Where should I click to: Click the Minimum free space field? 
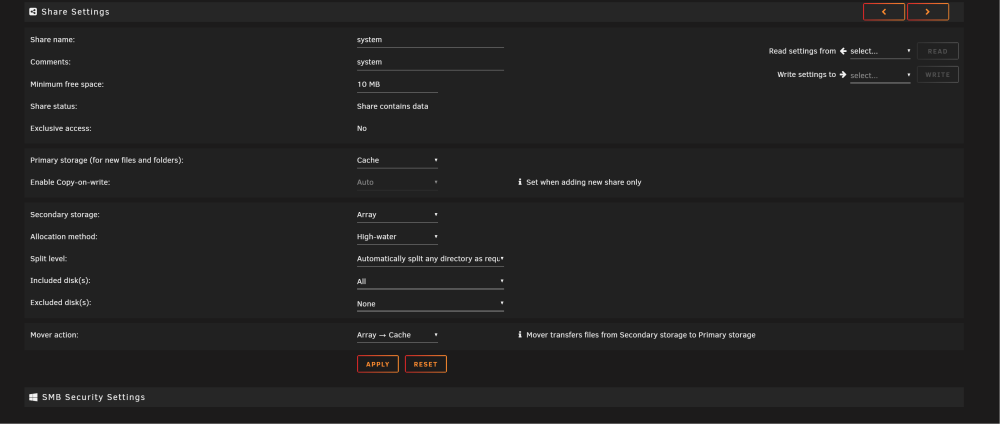click(397, 84)
